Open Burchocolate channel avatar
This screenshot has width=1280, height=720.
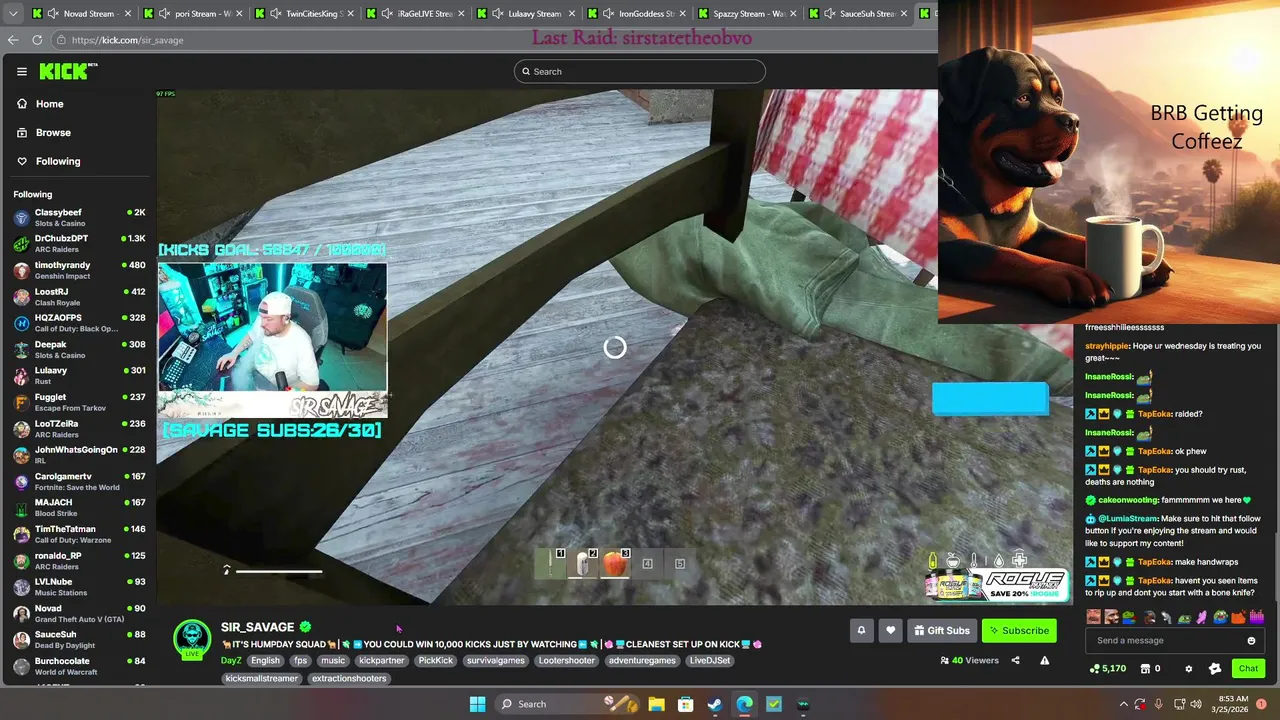point(21,666)
